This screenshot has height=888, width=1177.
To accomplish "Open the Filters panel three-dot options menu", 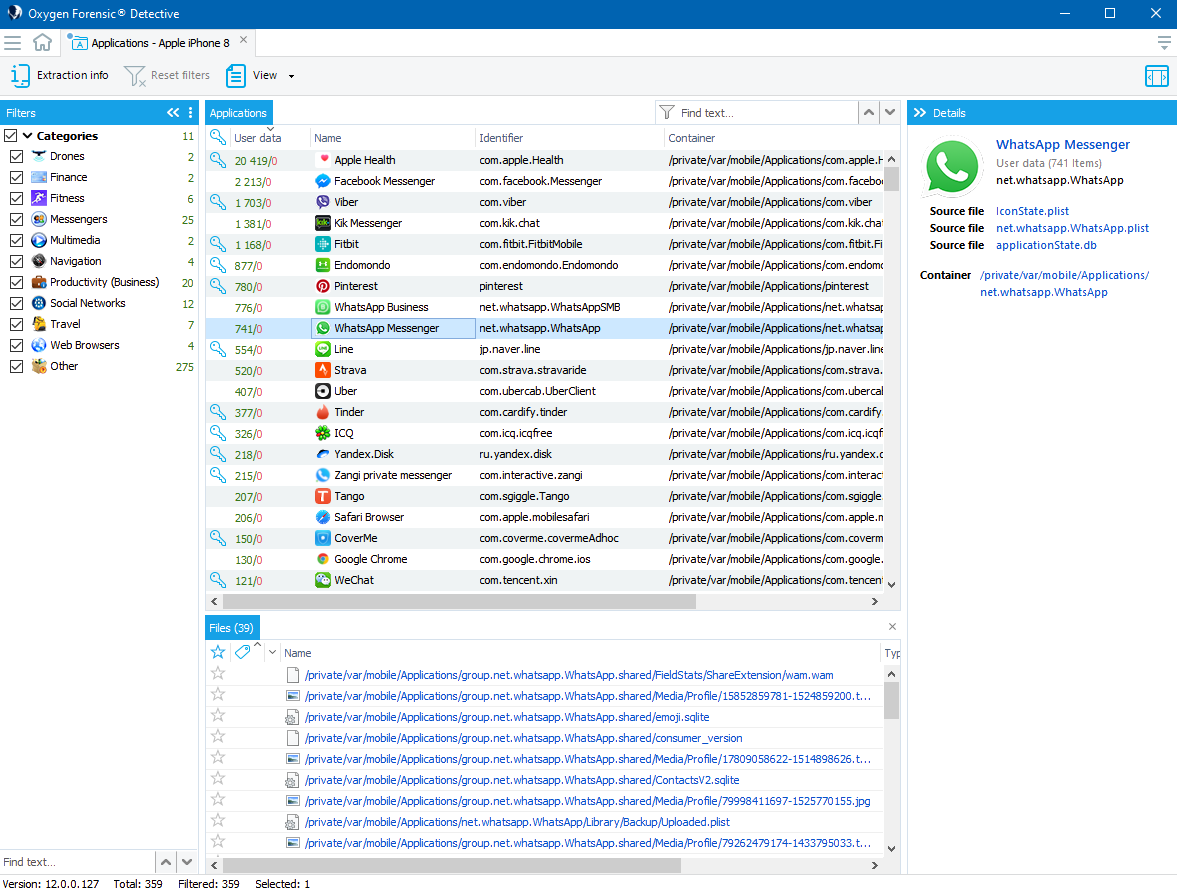I will (x=191, y=113).
